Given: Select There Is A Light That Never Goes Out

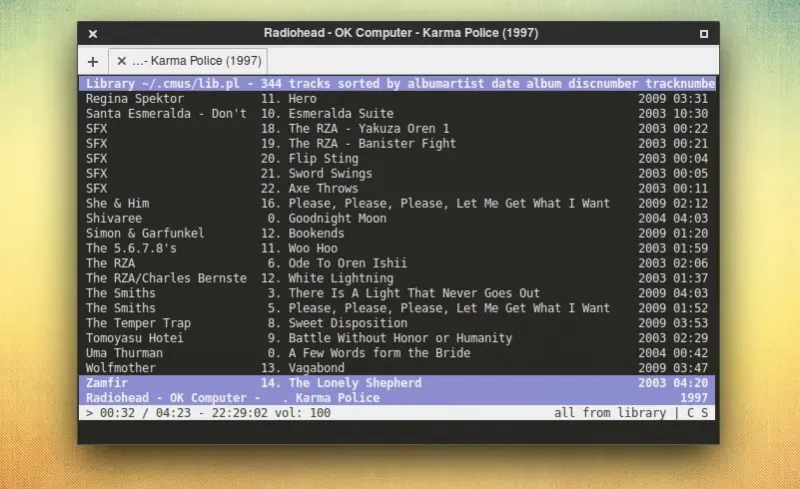Looking at the screenshot, I should pyautogui.click(x=397, y=293).
